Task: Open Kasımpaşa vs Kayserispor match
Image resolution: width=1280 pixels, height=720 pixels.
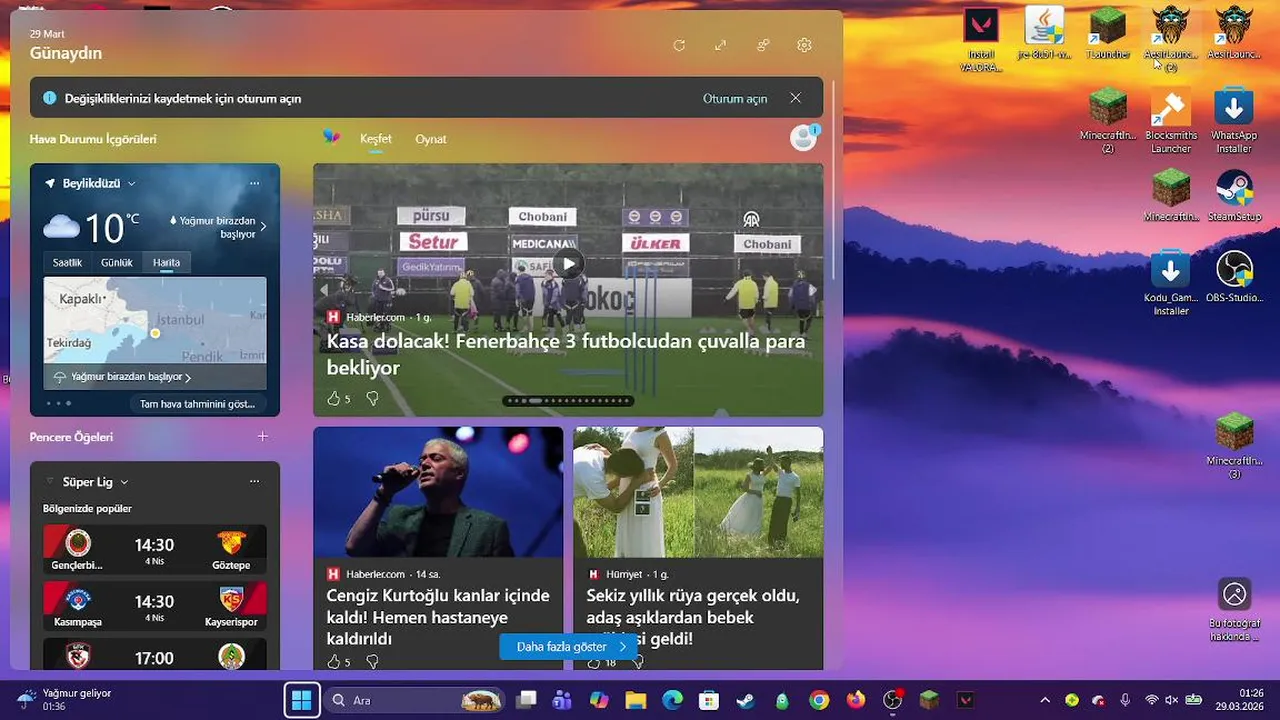Action: coord(155,606)
